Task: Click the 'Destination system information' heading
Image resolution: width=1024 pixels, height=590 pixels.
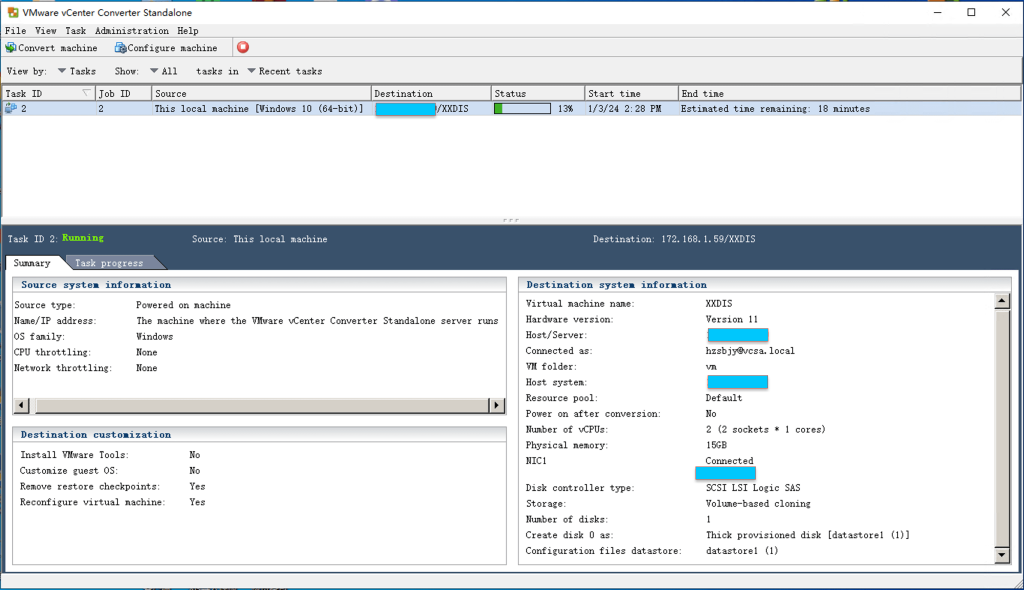Action: [616, 285]
